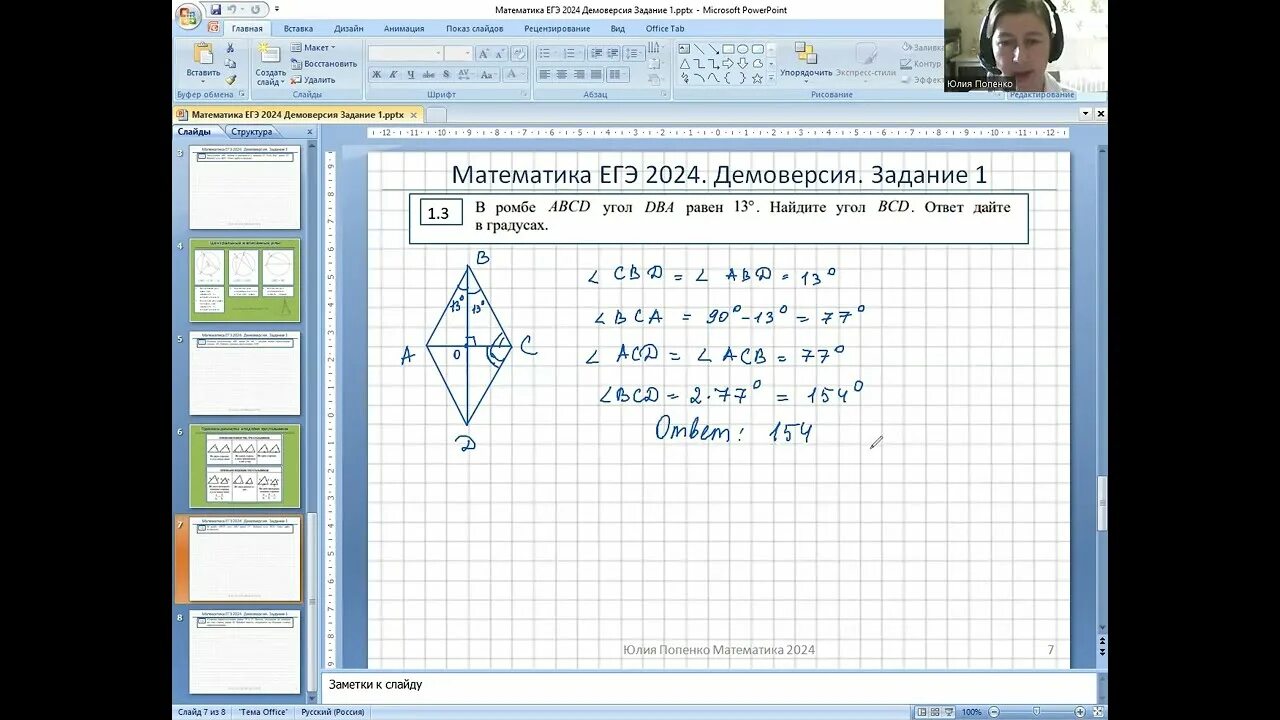Expand the shapes gallery more arrow
This screenshot has width=1280, height=720.
coord(771,78)
